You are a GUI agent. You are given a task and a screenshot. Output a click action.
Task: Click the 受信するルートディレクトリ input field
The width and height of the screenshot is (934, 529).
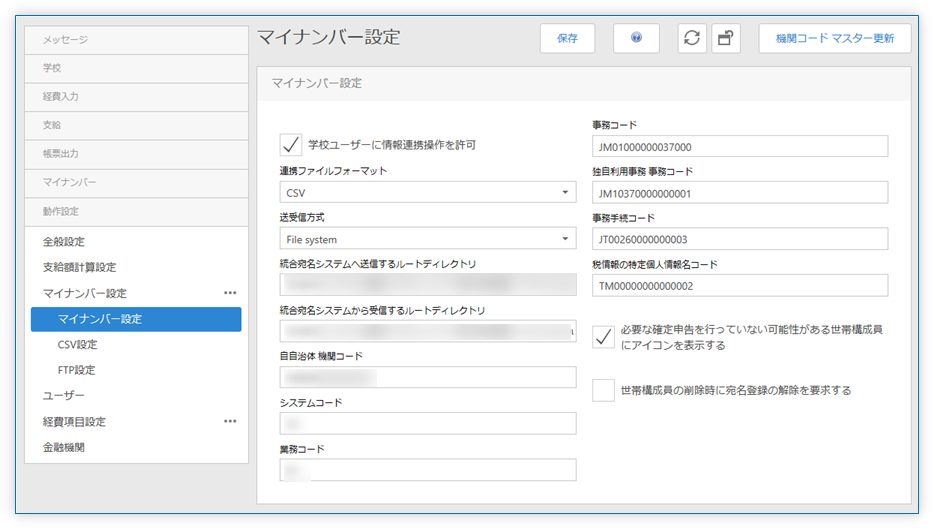tap(428, 331)
